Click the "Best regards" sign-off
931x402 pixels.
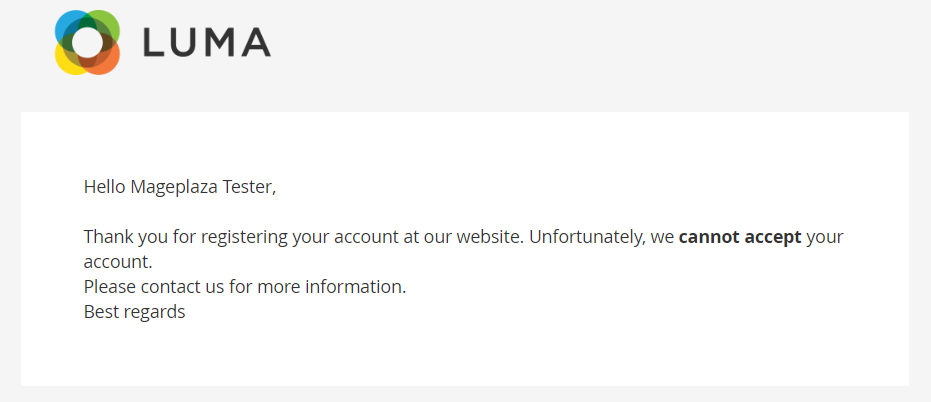click(x=134, y=312)
